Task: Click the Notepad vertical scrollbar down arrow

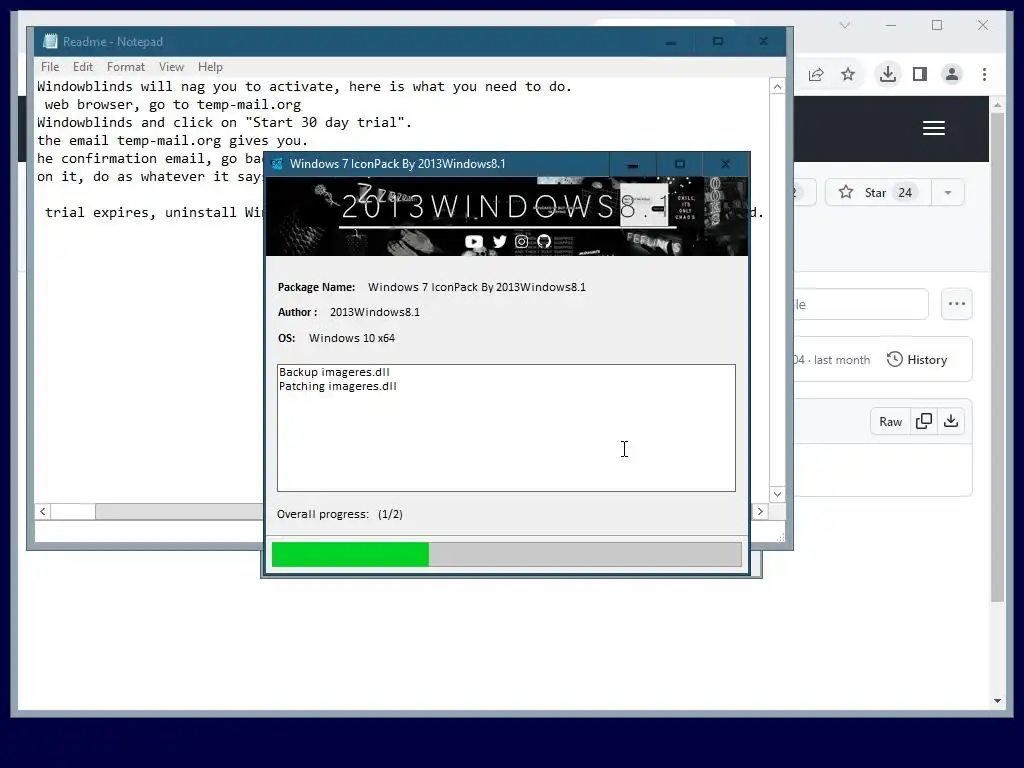Action: 777,494
